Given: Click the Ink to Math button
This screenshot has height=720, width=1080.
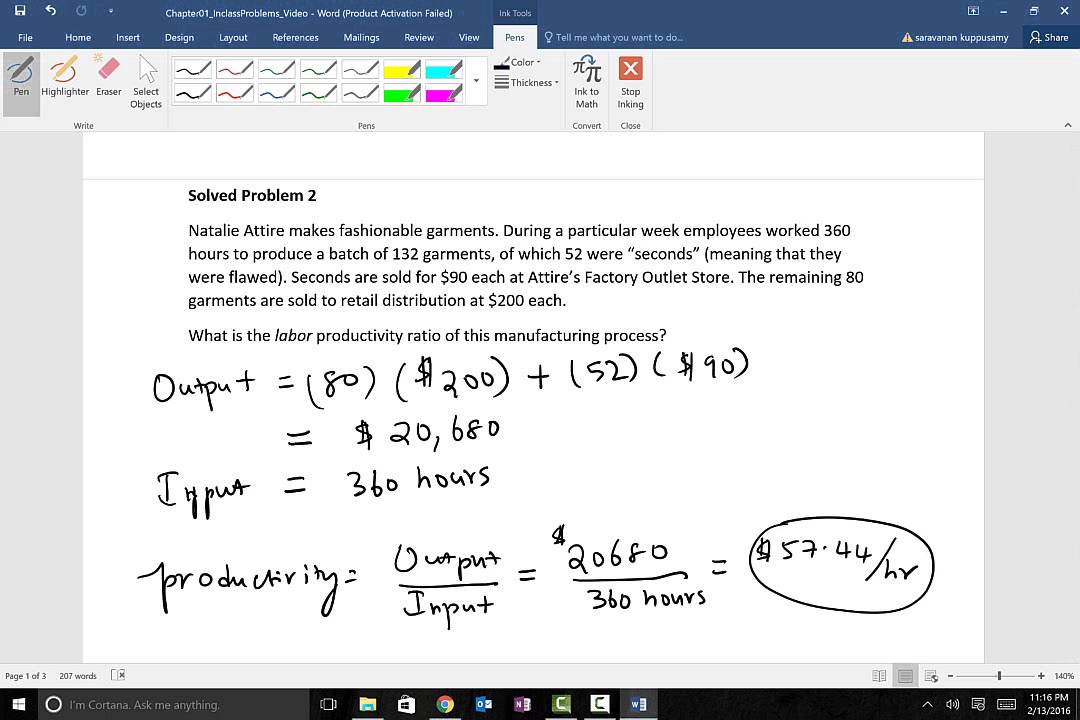Looking at the screenshot, I should point(587,83).
